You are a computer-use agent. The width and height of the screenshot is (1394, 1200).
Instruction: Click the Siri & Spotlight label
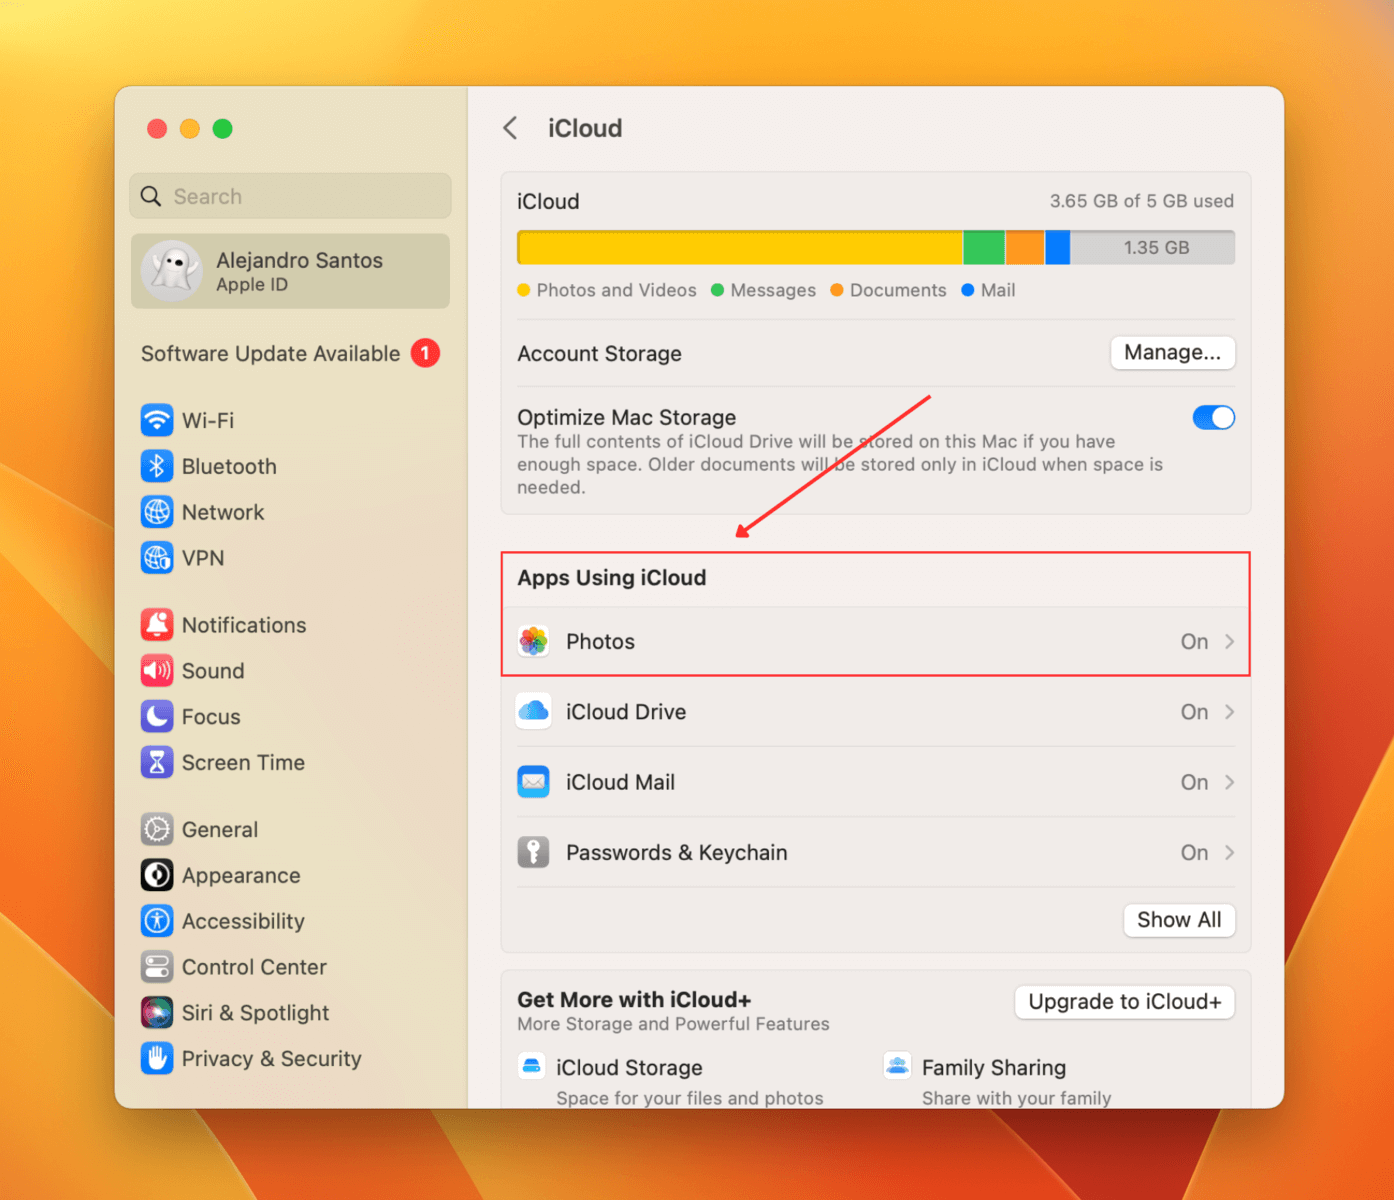[255, 1013]
